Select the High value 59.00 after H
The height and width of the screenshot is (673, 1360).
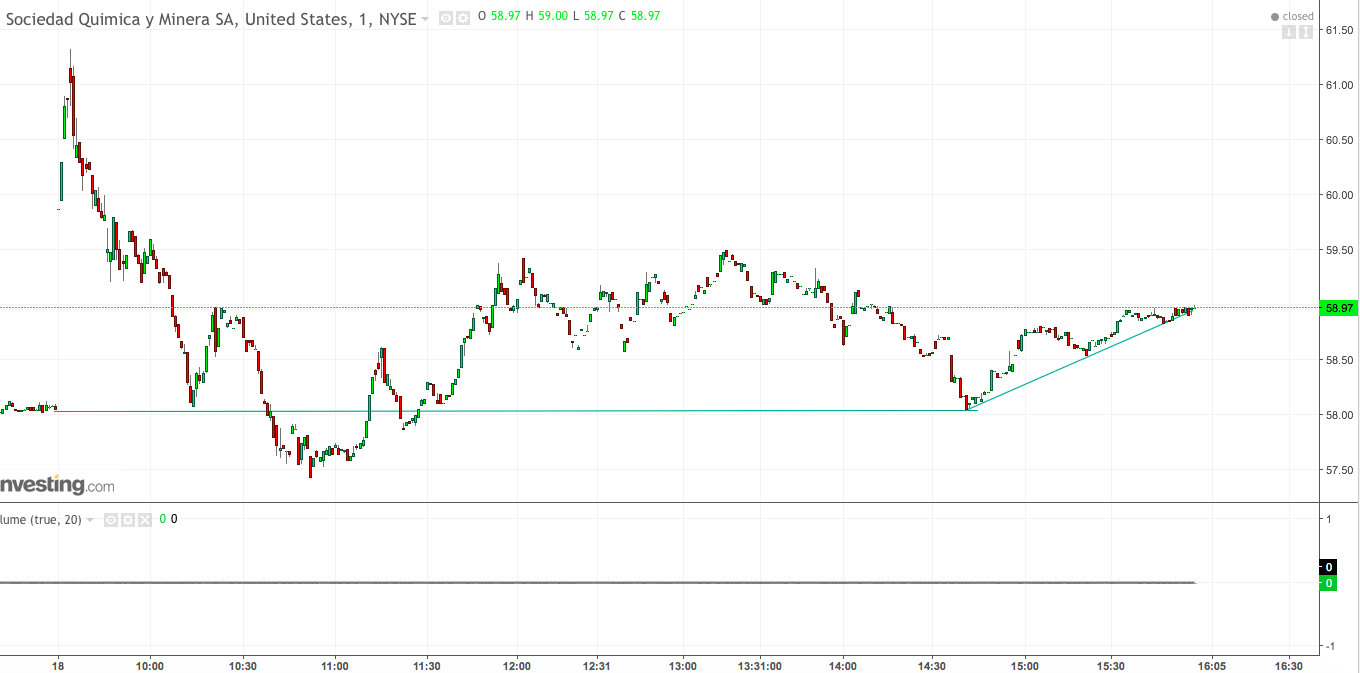(x=553, y=16)
